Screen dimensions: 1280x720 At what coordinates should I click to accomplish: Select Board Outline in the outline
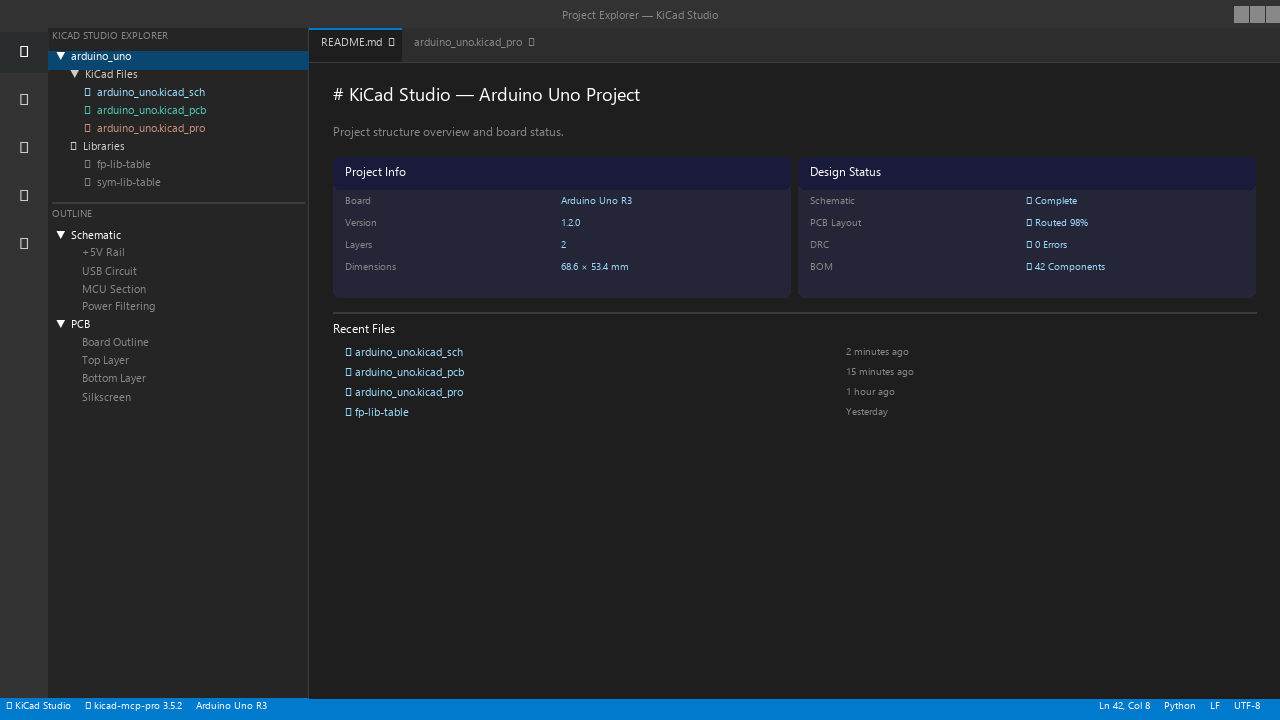tap(115, 342)
